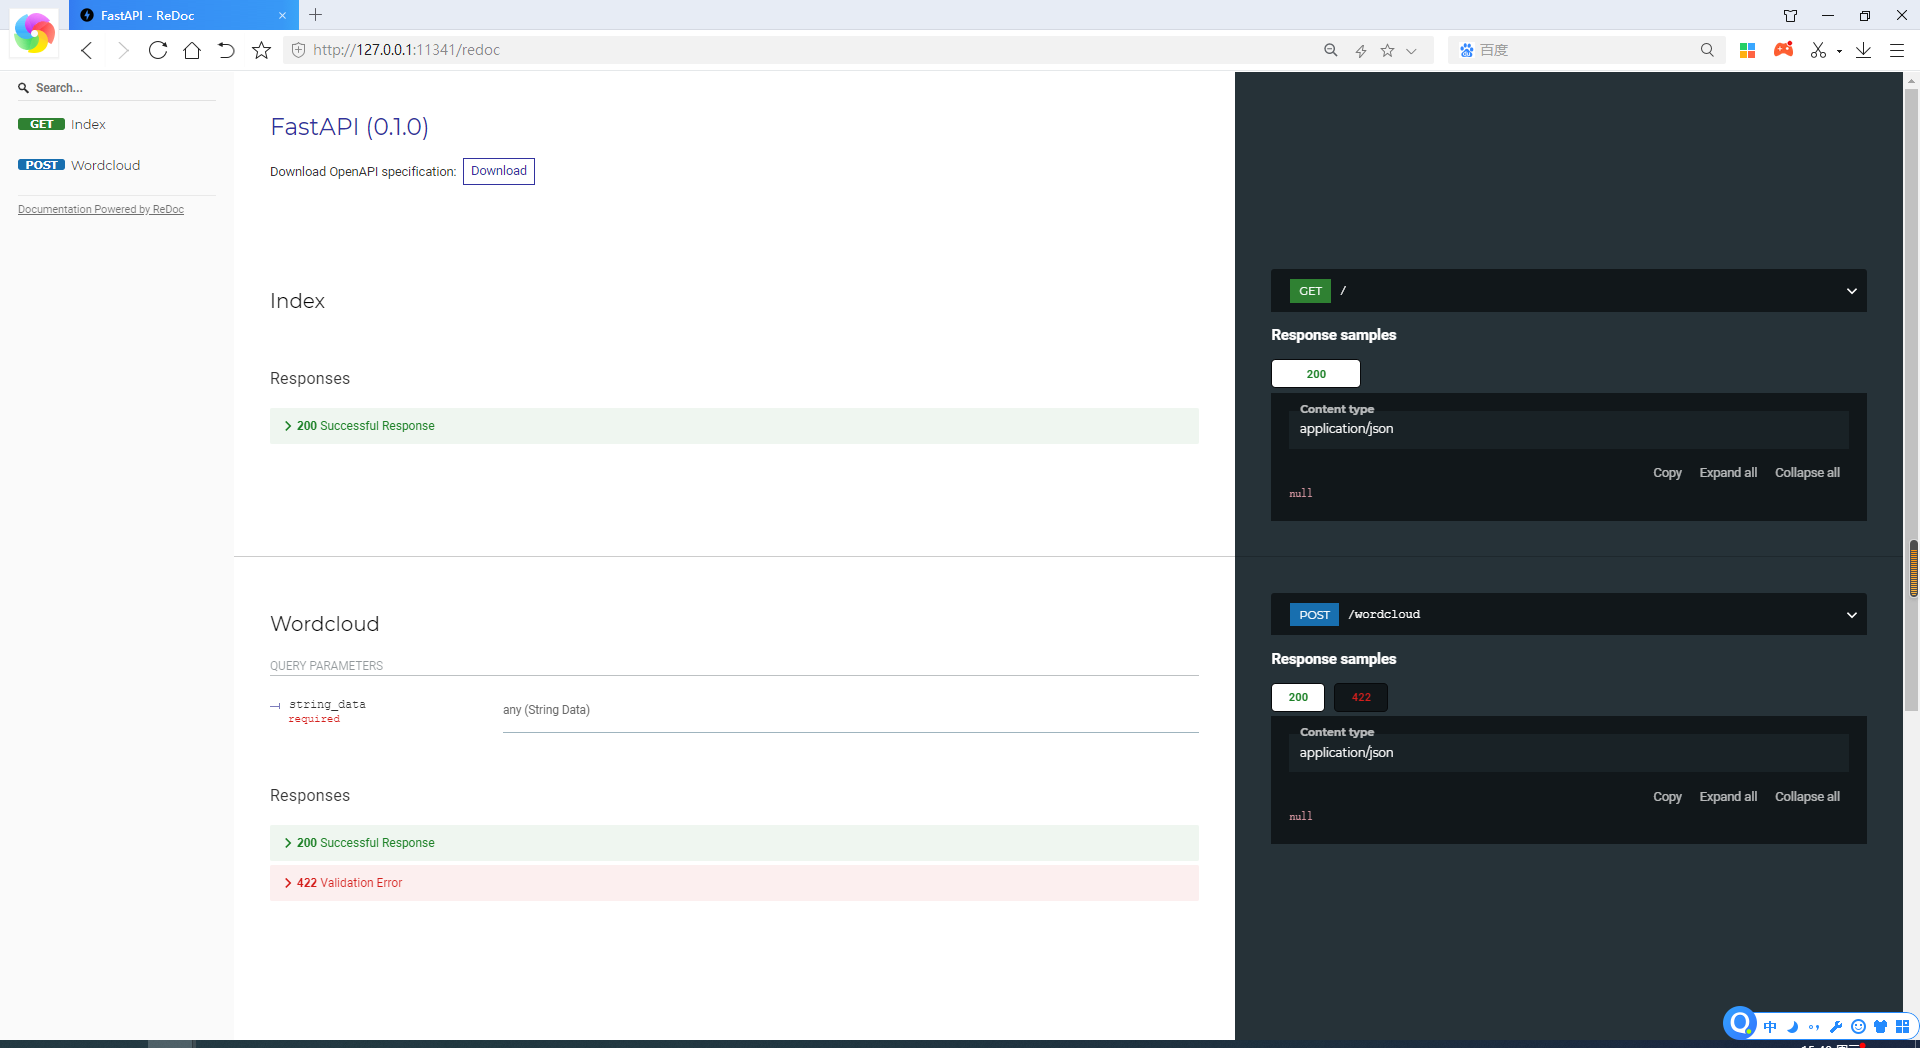The image size is (1920, 1048).
Task: Click the game center controller icon
Action: pos(1784,50)
